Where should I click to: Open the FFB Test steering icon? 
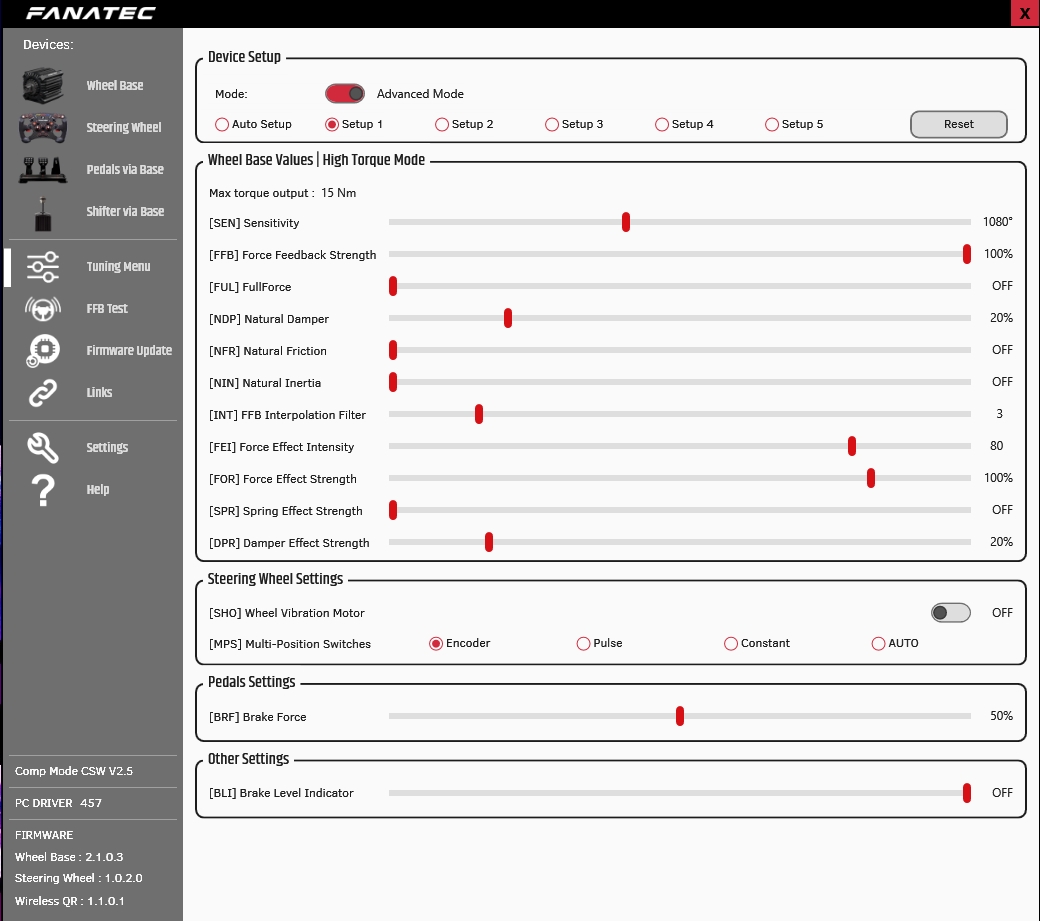[x=43, y=309]
